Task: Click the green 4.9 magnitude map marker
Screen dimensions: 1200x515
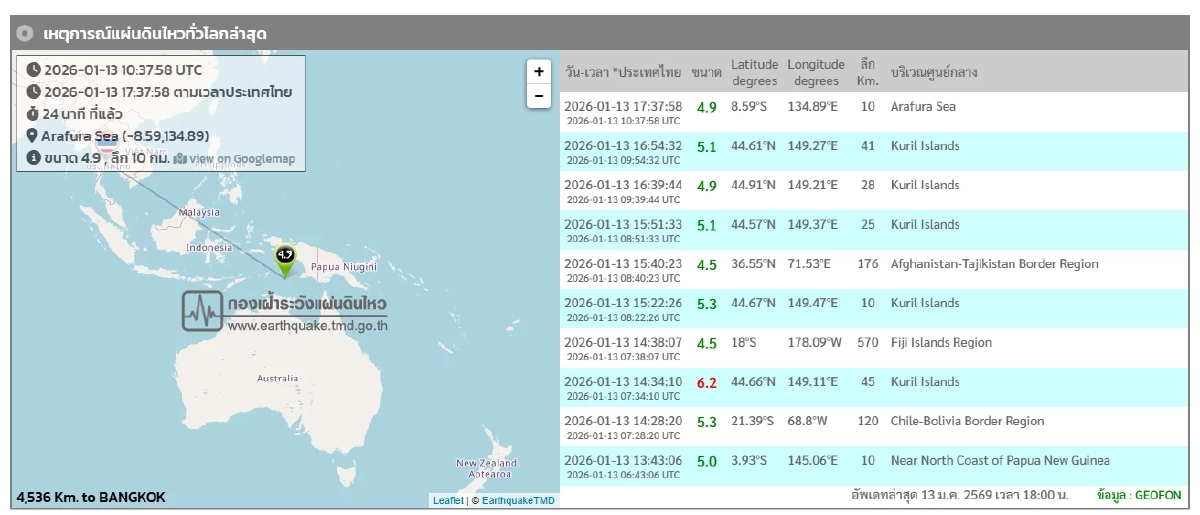Action: tap(286, 259)
